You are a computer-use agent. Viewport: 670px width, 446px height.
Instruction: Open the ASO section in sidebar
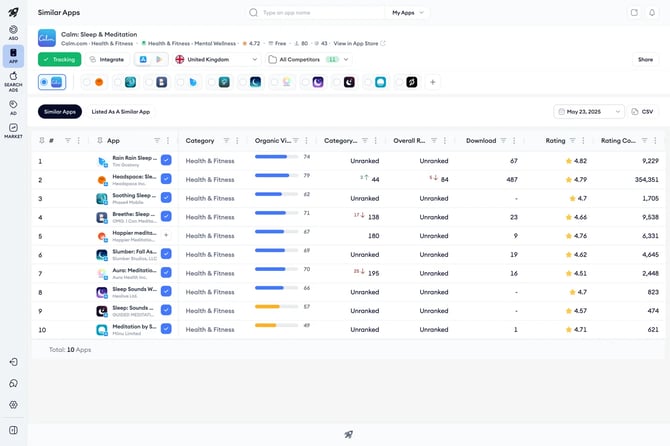tap(13, 32)
